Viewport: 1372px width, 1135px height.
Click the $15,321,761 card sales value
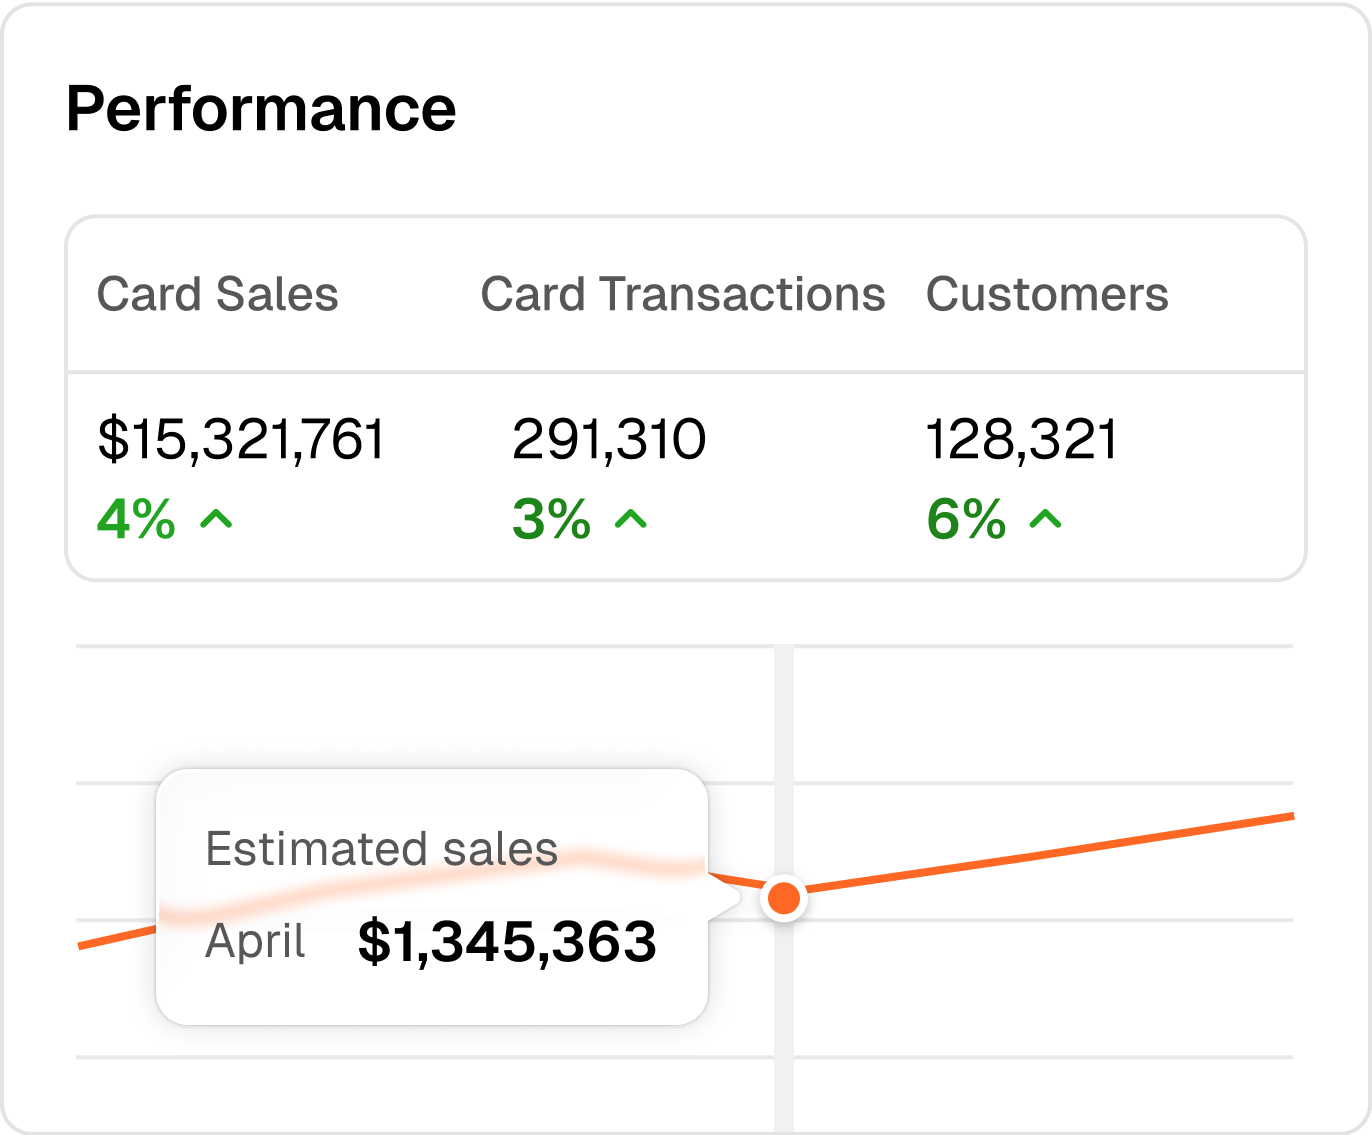(x=241, y=440)
